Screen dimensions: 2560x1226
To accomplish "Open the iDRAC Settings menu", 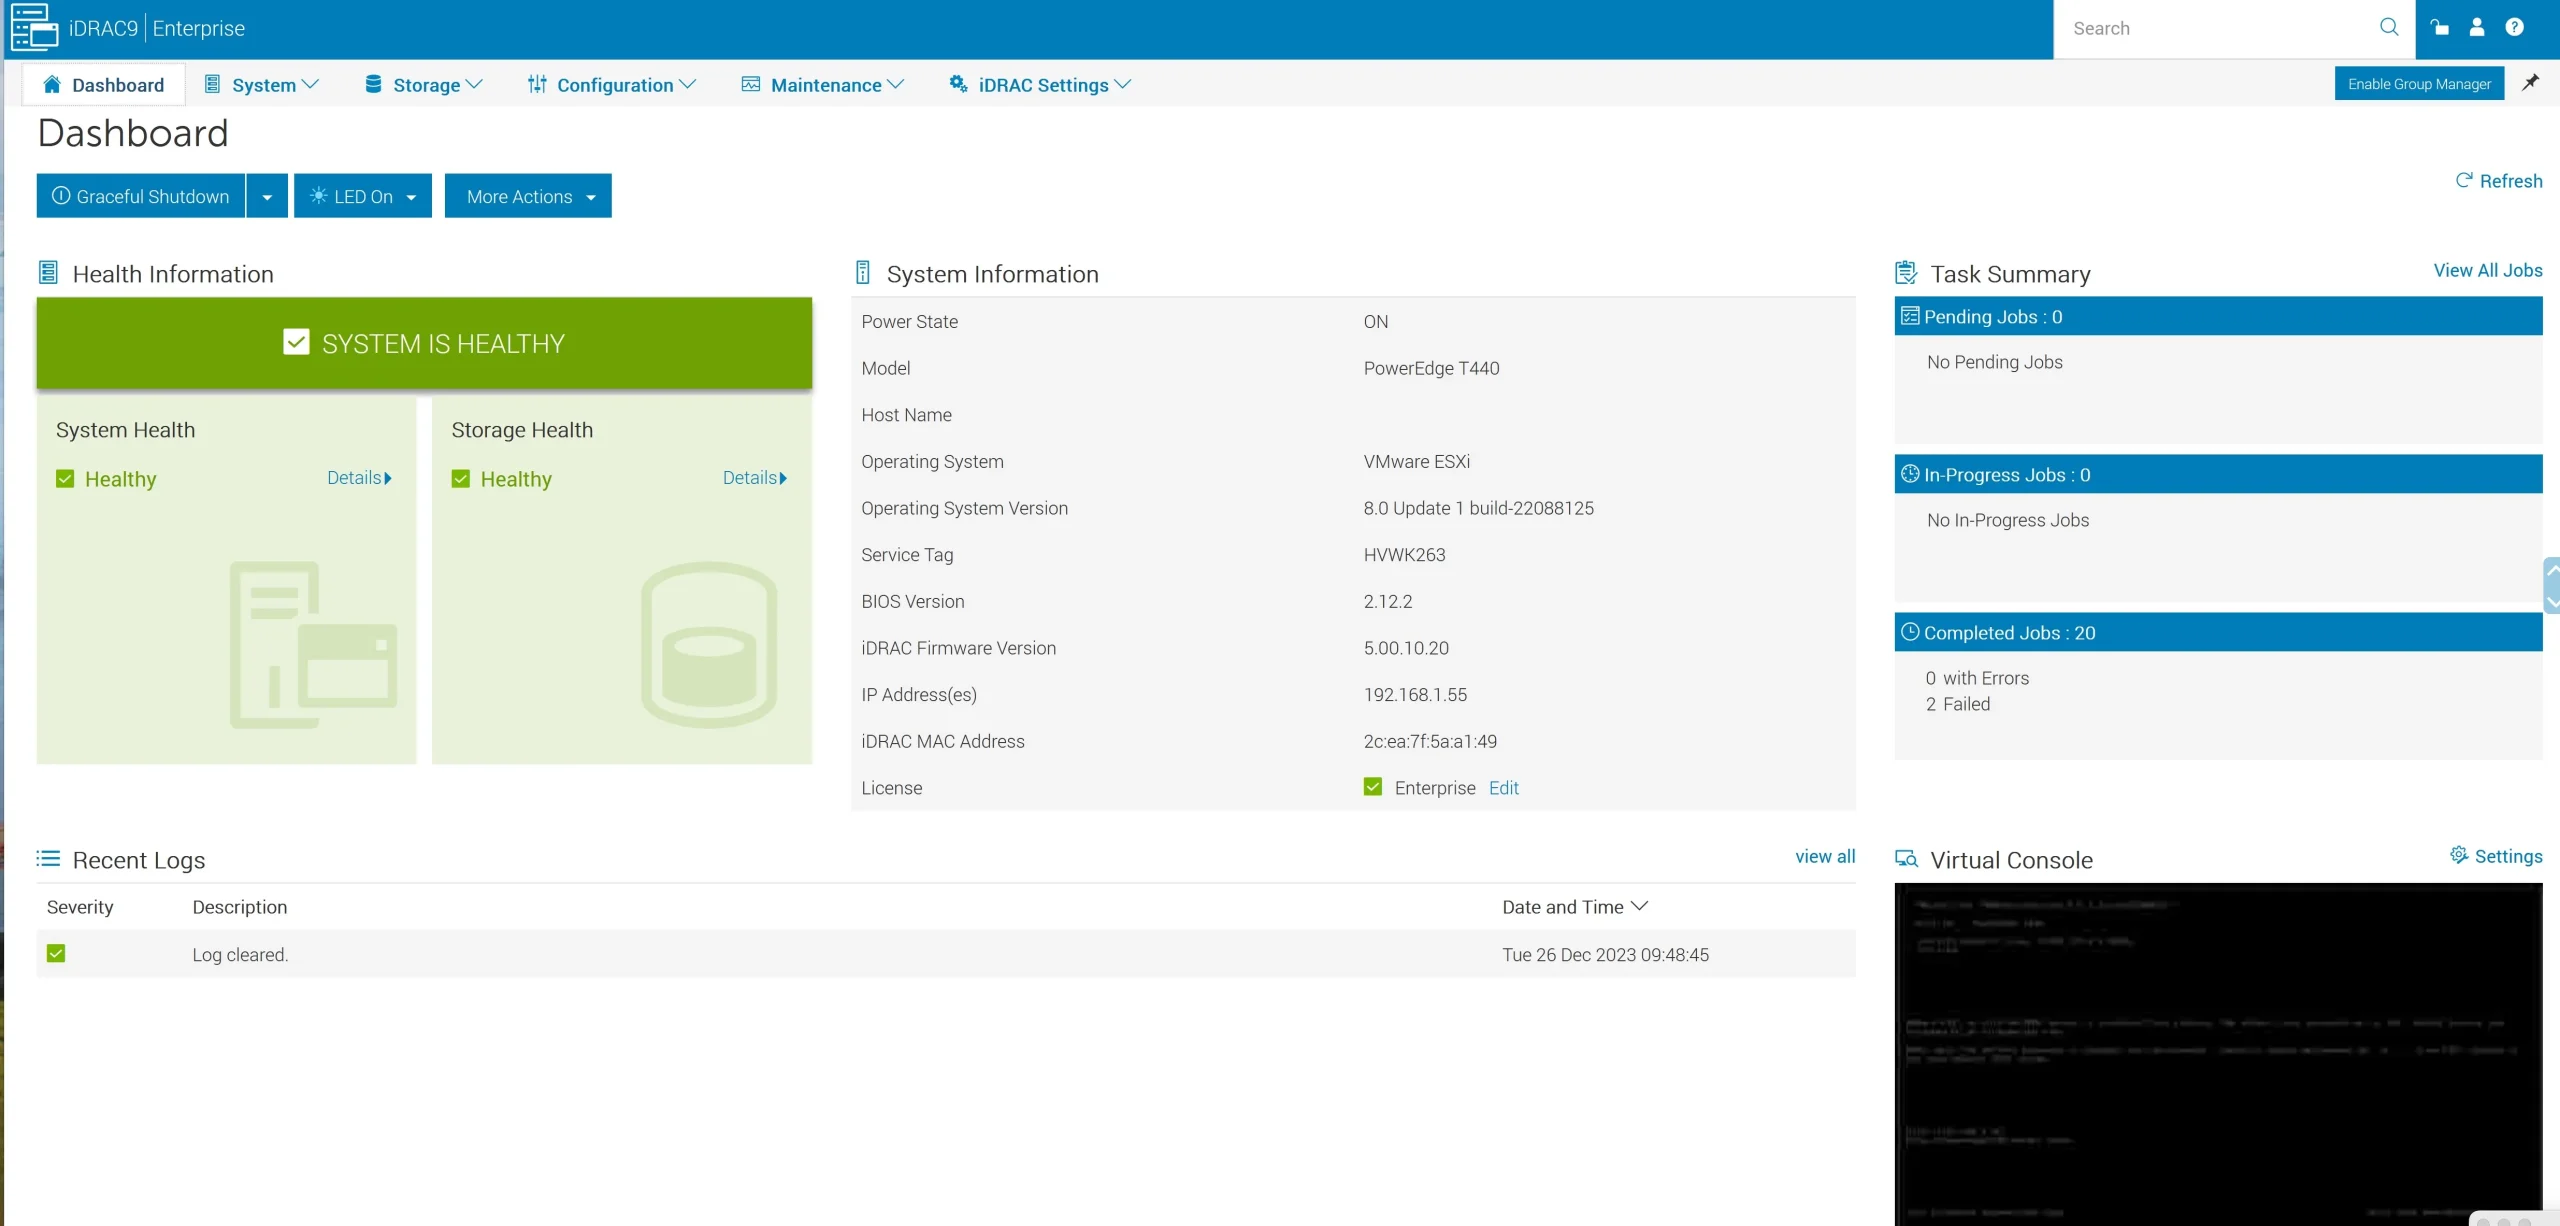I will [1038, 85].
